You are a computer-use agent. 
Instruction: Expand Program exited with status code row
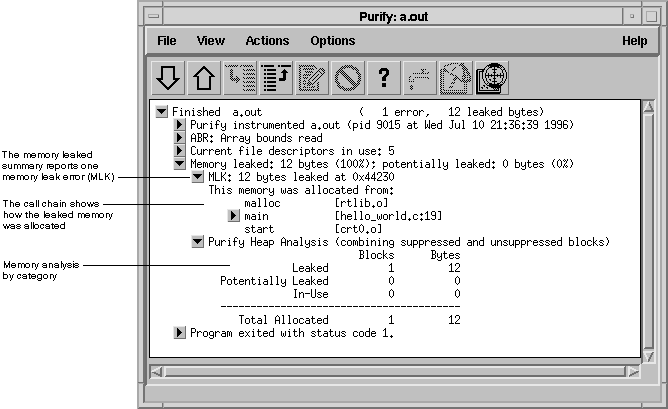coord(179,332)
